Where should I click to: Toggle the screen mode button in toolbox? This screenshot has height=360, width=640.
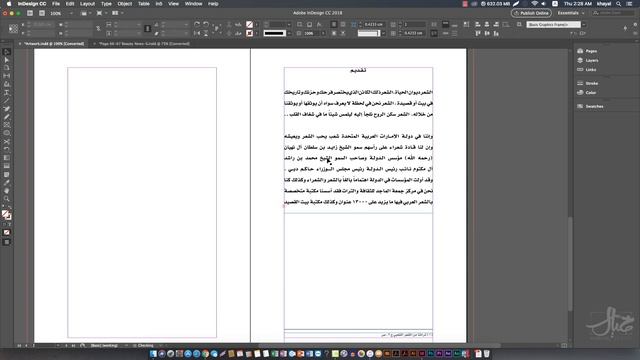7,242
